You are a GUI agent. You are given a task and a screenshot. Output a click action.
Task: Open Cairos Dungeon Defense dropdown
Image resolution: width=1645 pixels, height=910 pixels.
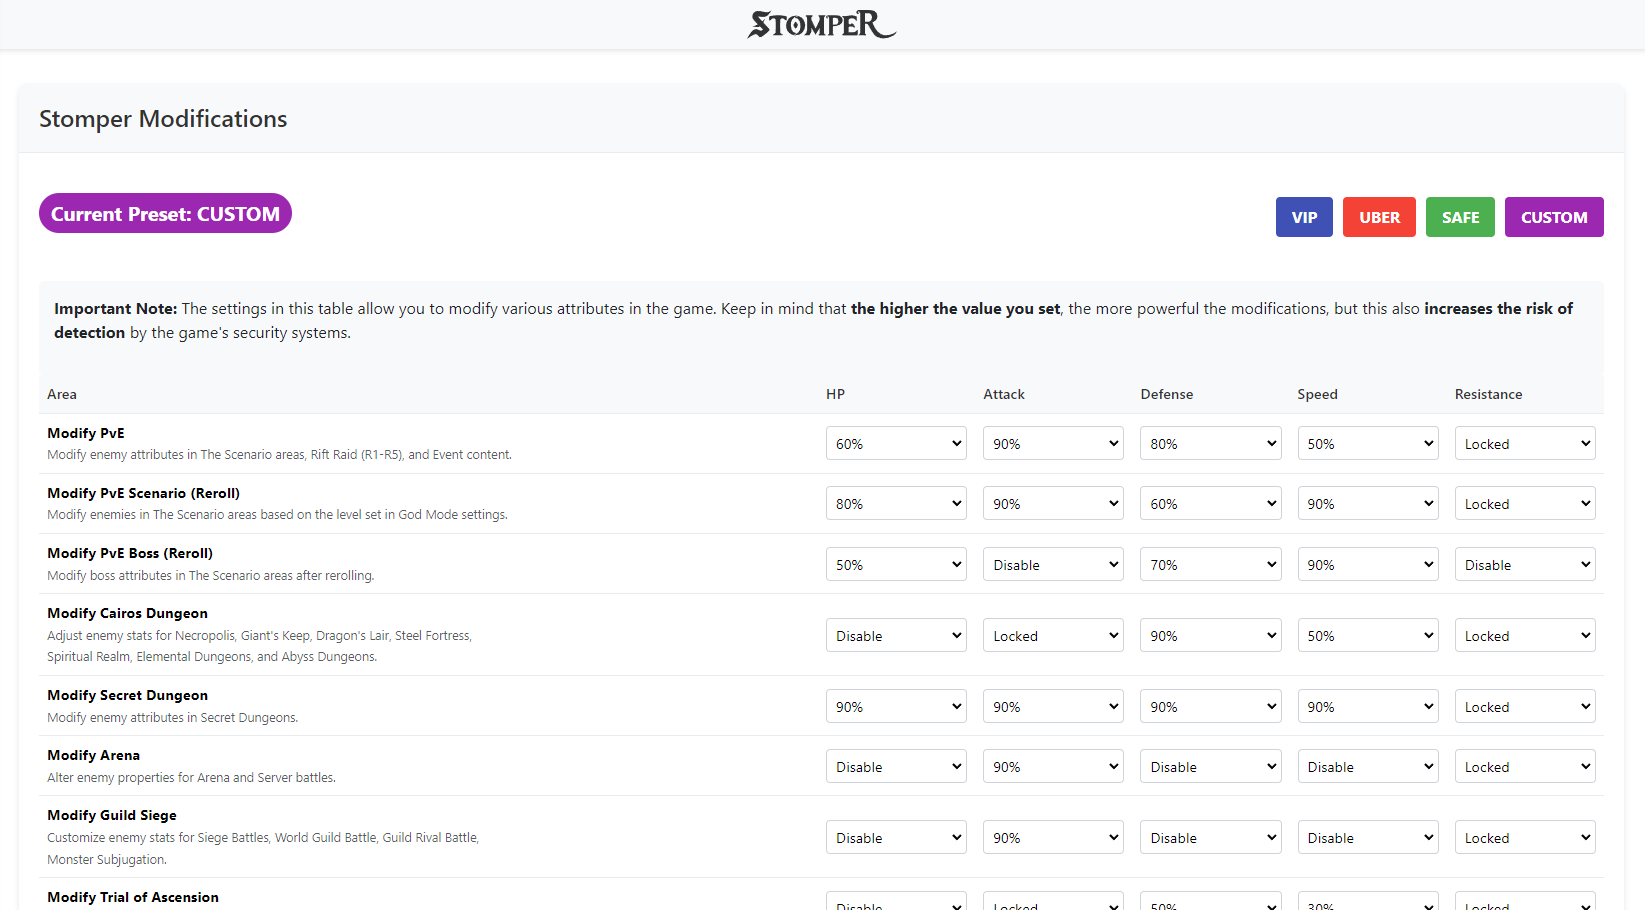1210,635
